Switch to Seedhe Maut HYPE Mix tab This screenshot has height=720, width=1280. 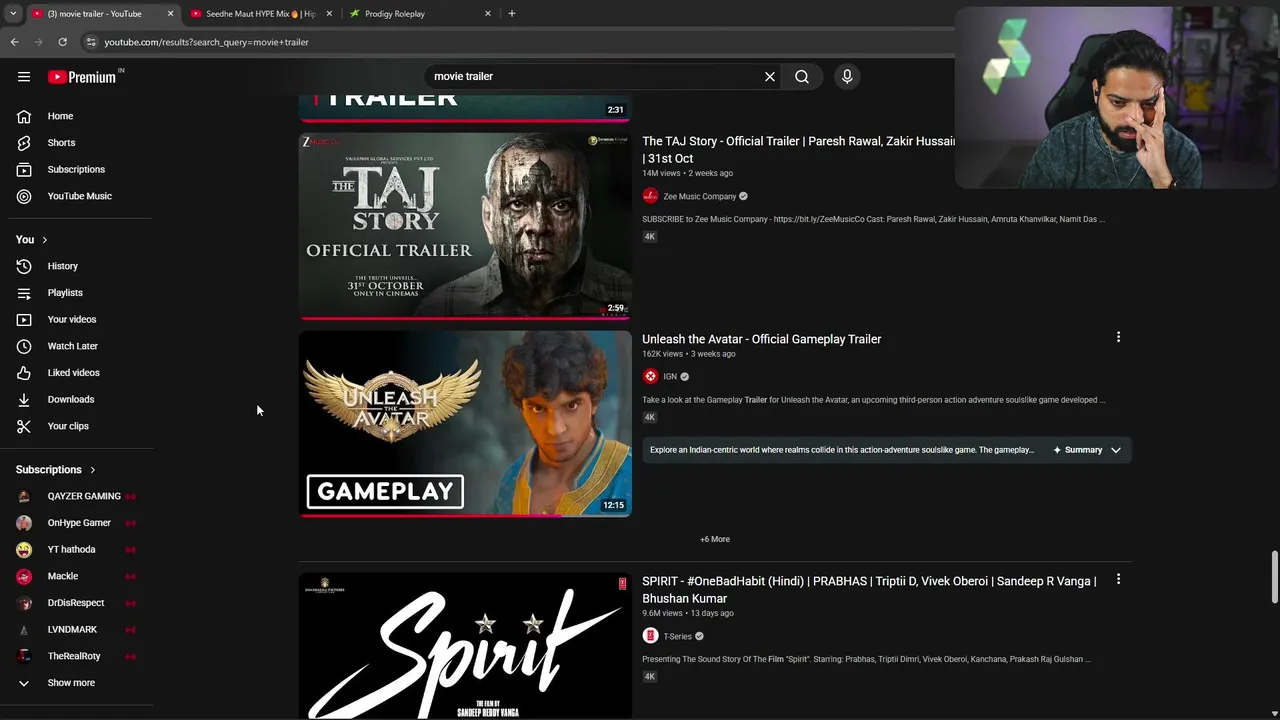(260, 14)
